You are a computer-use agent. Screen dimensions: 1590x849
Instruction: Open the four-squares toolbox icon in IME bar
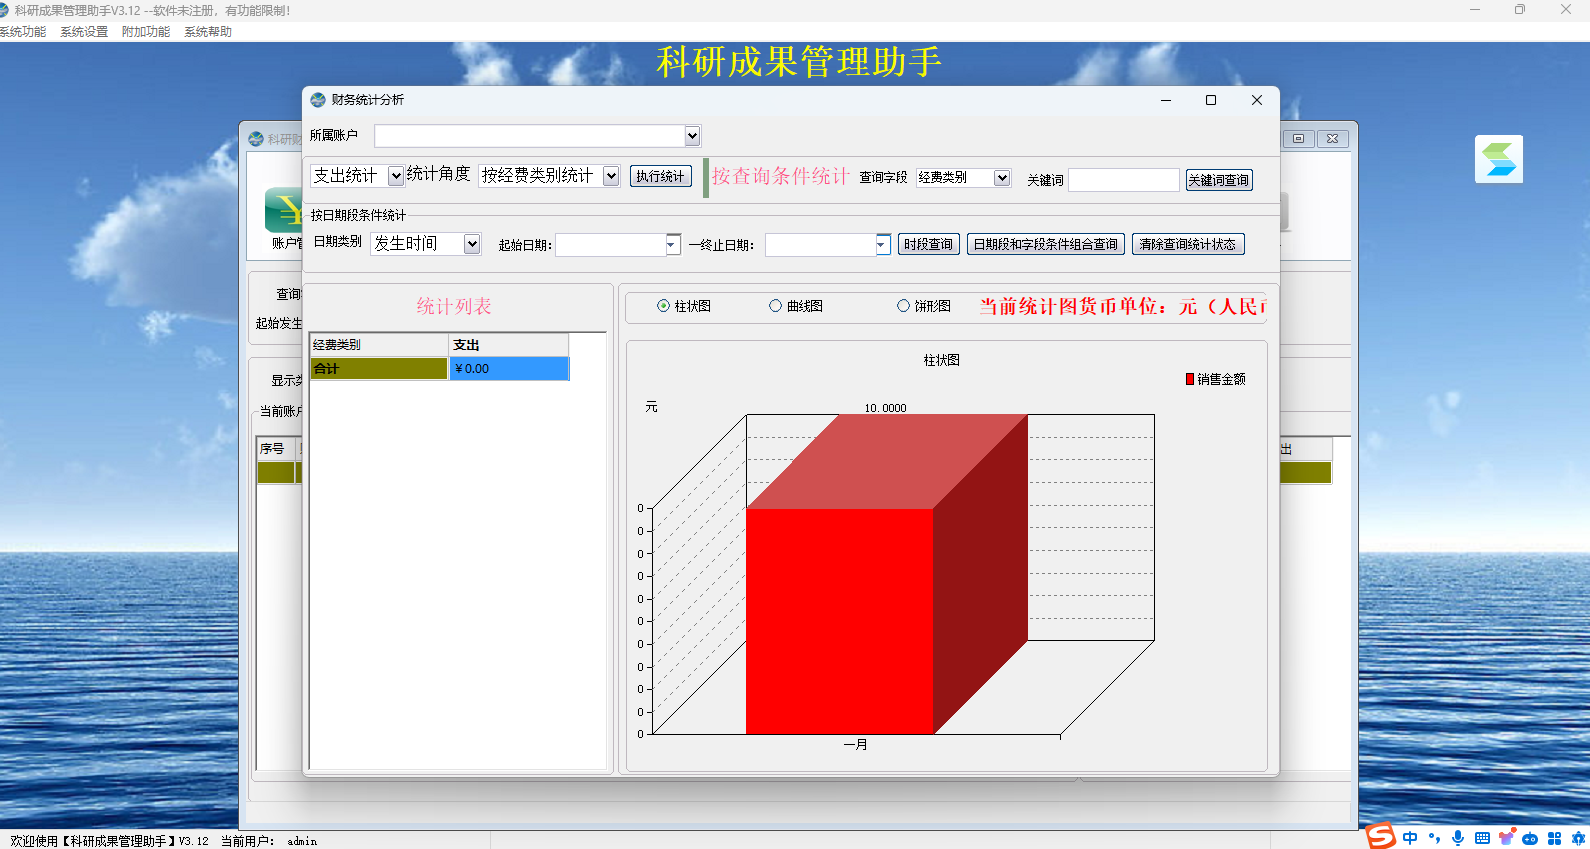1554,838
